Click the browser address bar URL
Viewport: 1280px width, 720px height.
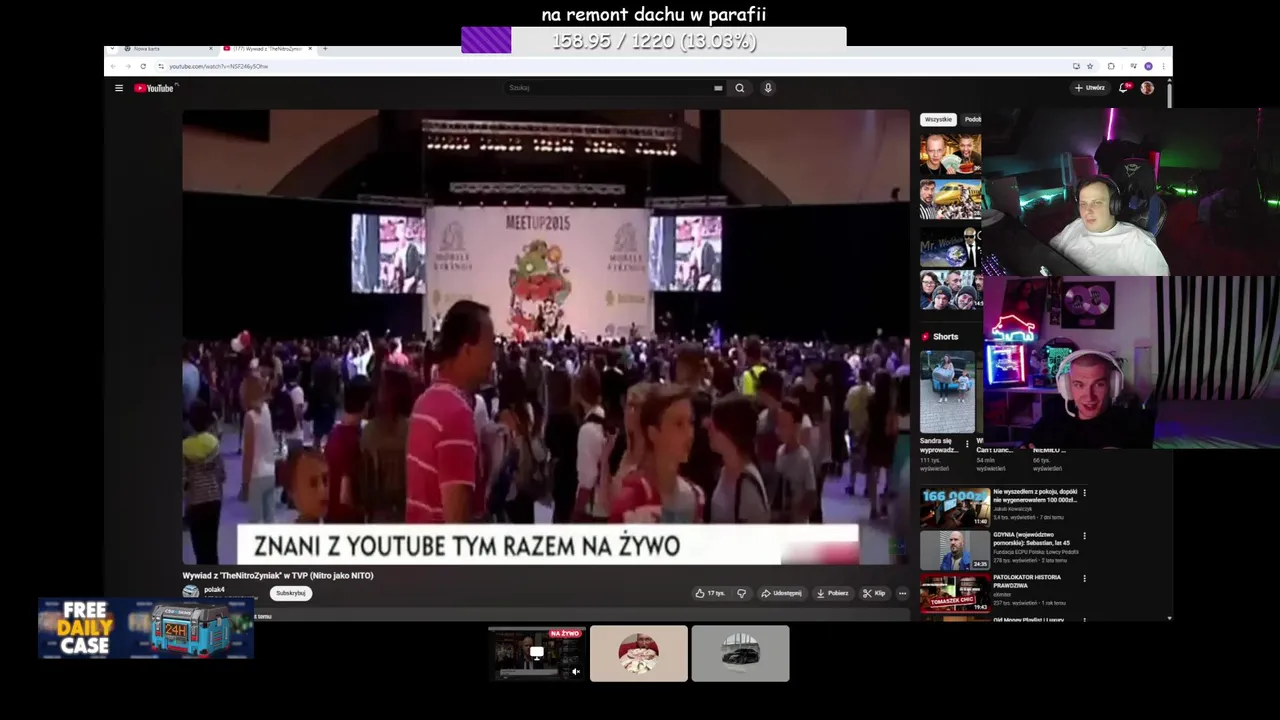[218, 66]
